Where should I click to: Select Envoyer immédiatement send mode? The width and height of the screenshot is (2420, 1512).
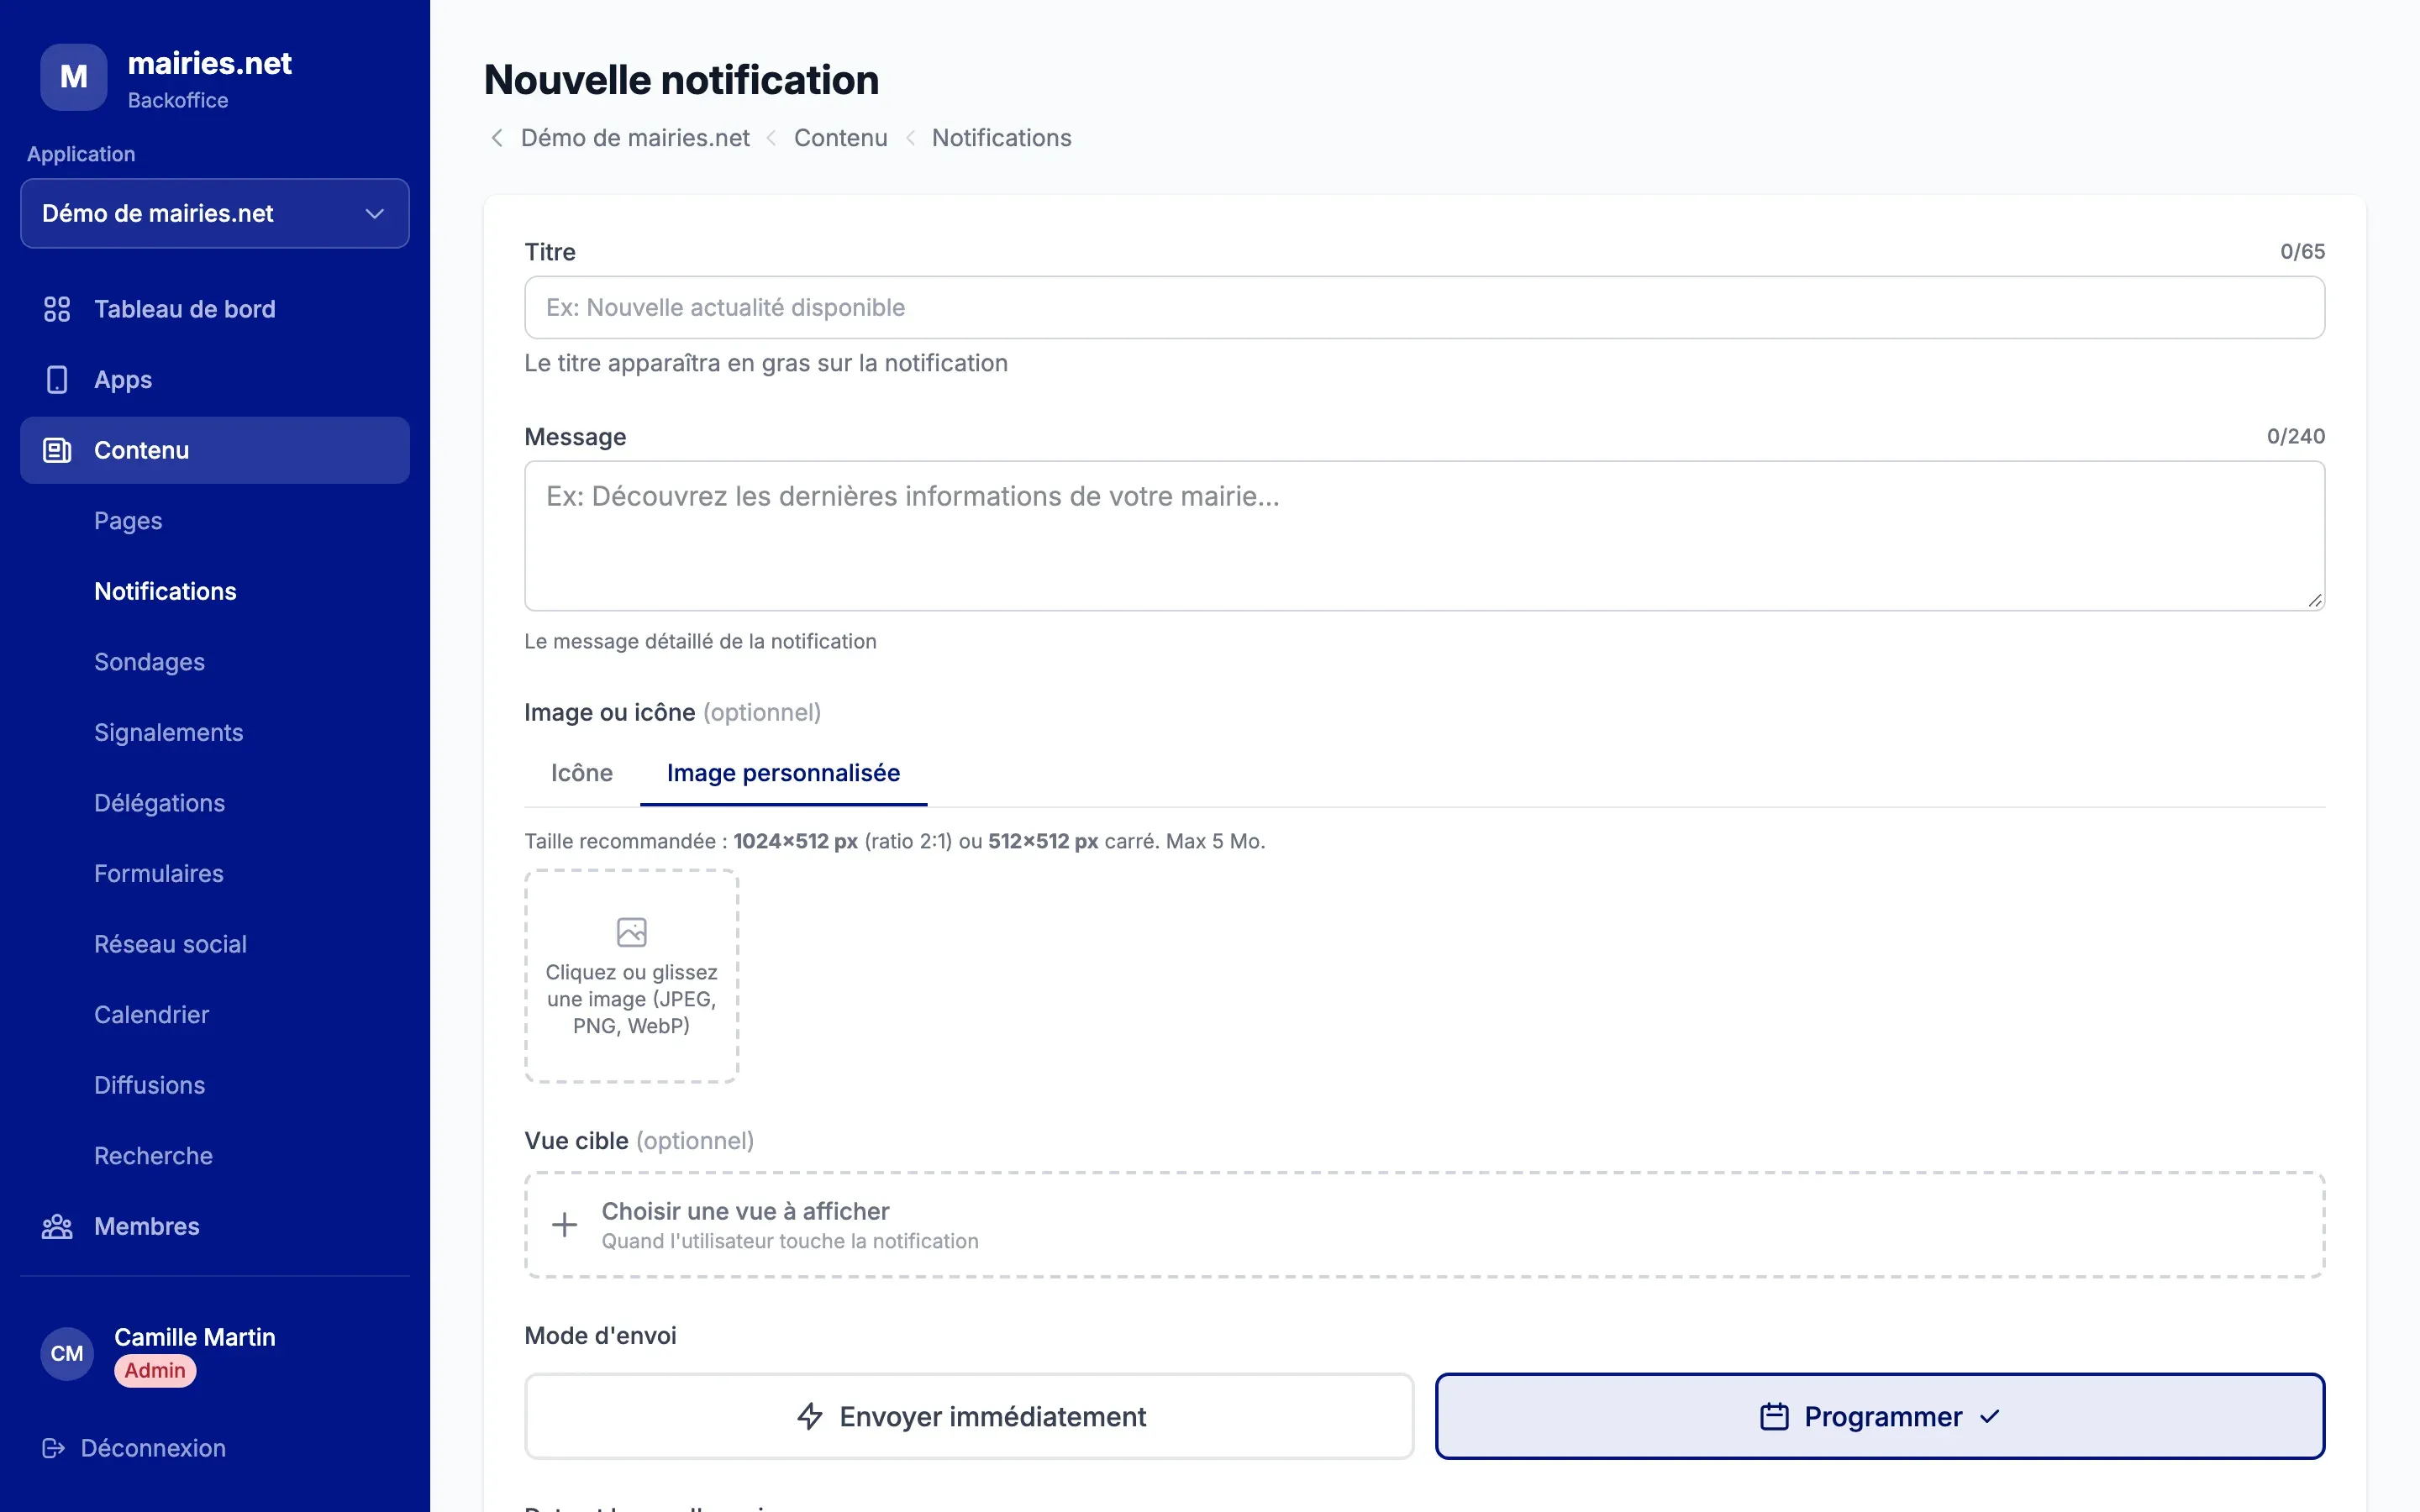pos(969,1416)
